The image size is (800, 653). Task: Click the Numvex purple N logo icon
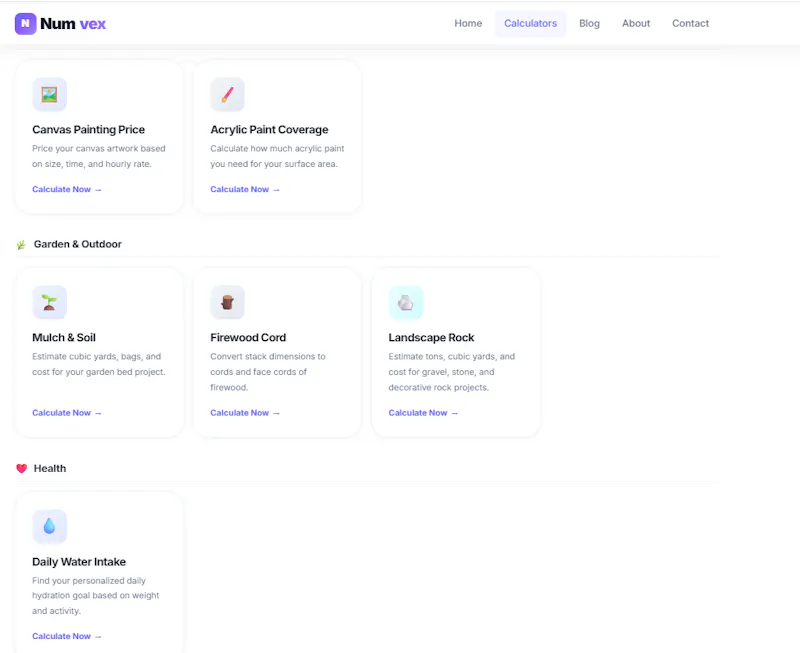click(26, 23)
